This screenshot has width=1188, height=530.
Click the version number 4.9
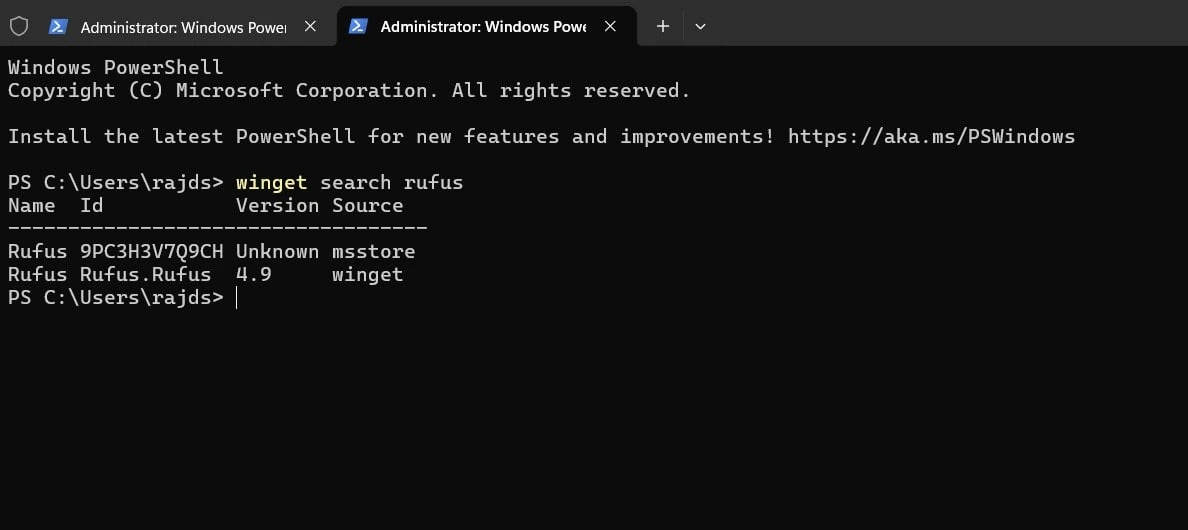(253, 274)
